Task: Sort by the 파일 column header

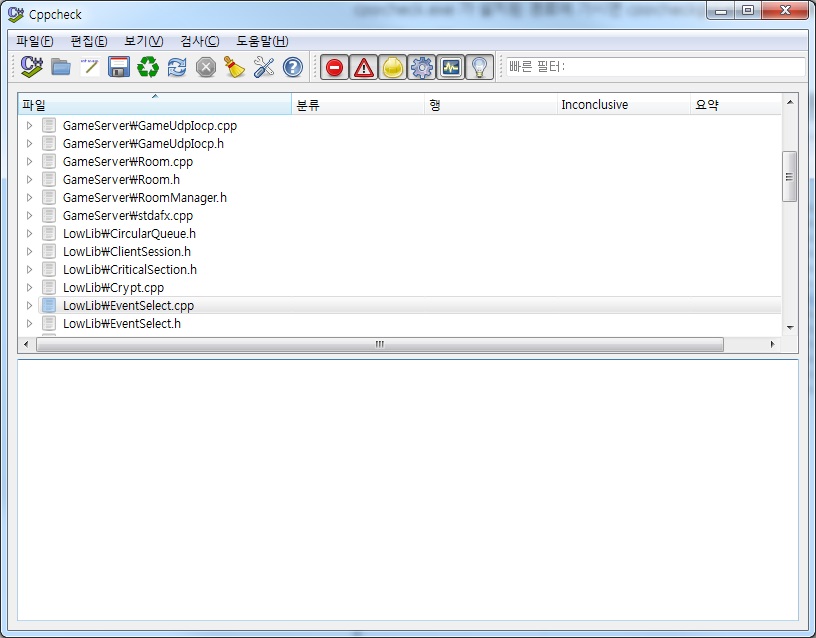Action: (x=155, y=105)
